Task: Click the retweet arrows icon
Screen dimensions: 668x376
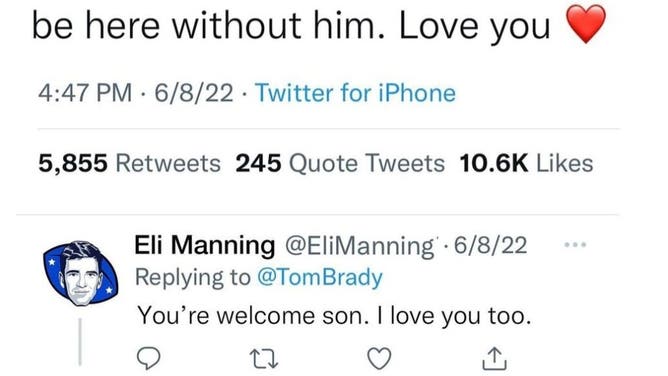Action: point(264,359)
